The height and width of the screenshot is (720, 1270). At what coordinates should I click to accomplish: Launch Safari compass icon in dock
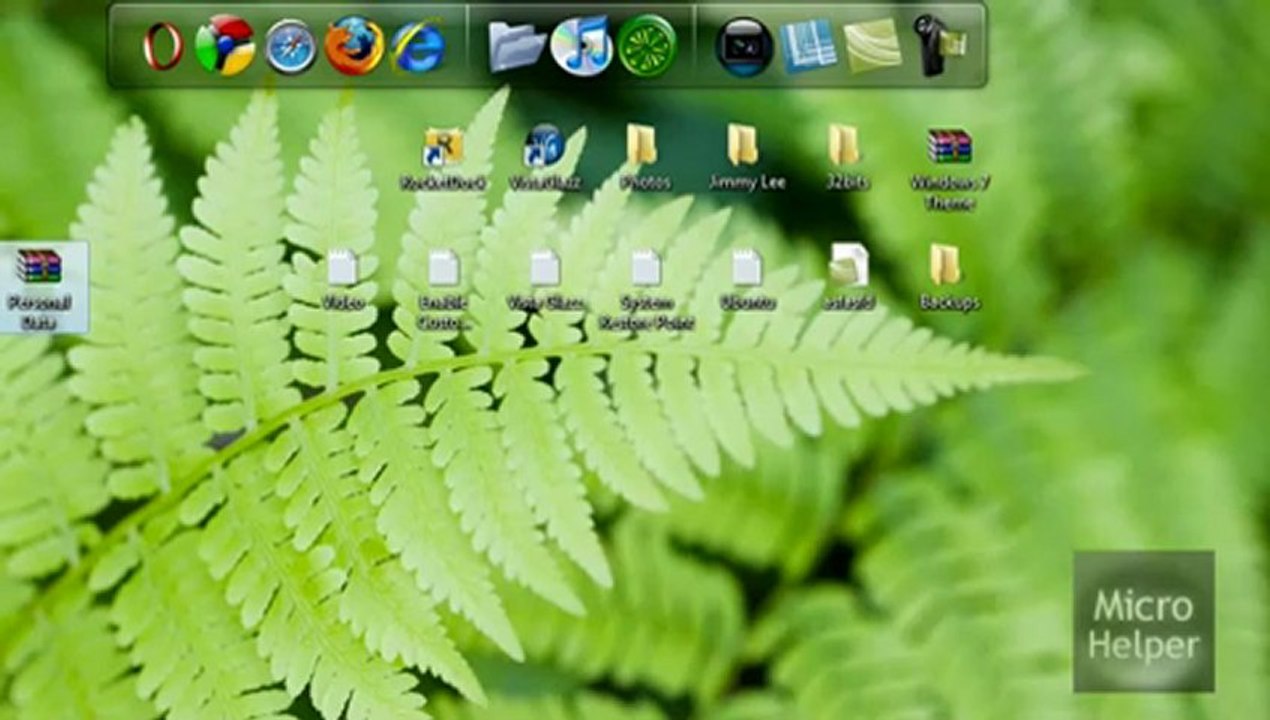tap(291, 46)
